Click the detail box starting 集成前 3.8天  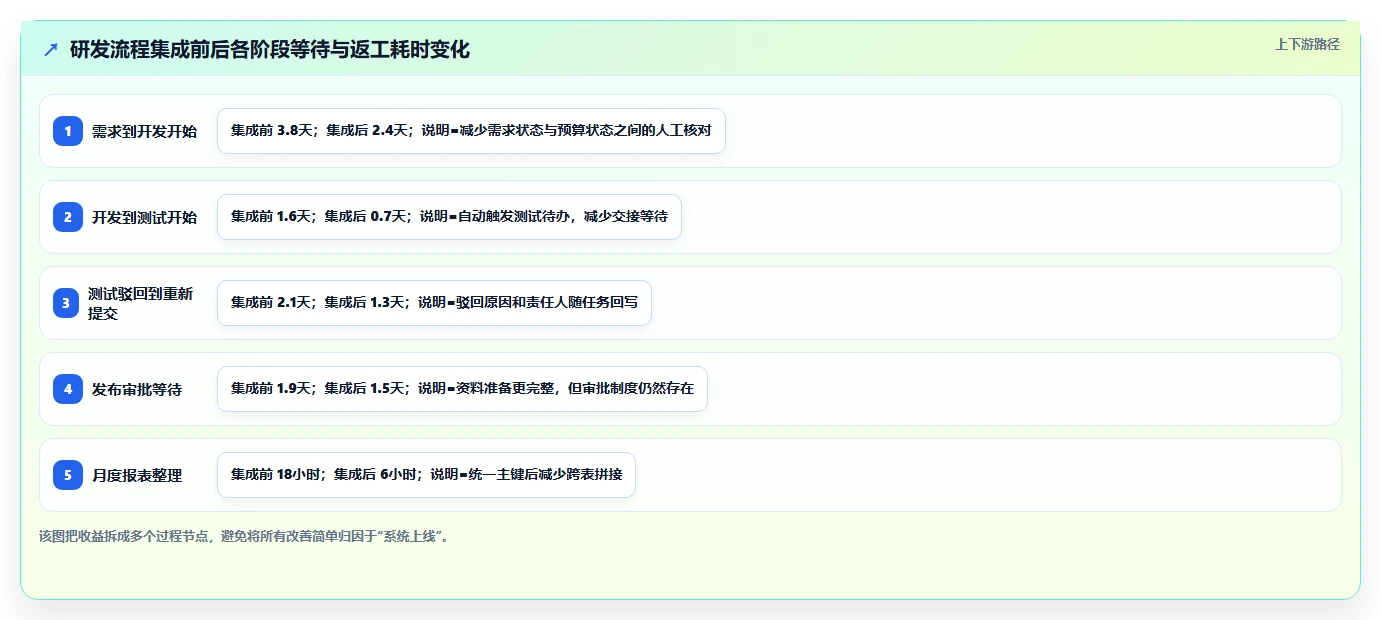(x=471, y=131)
